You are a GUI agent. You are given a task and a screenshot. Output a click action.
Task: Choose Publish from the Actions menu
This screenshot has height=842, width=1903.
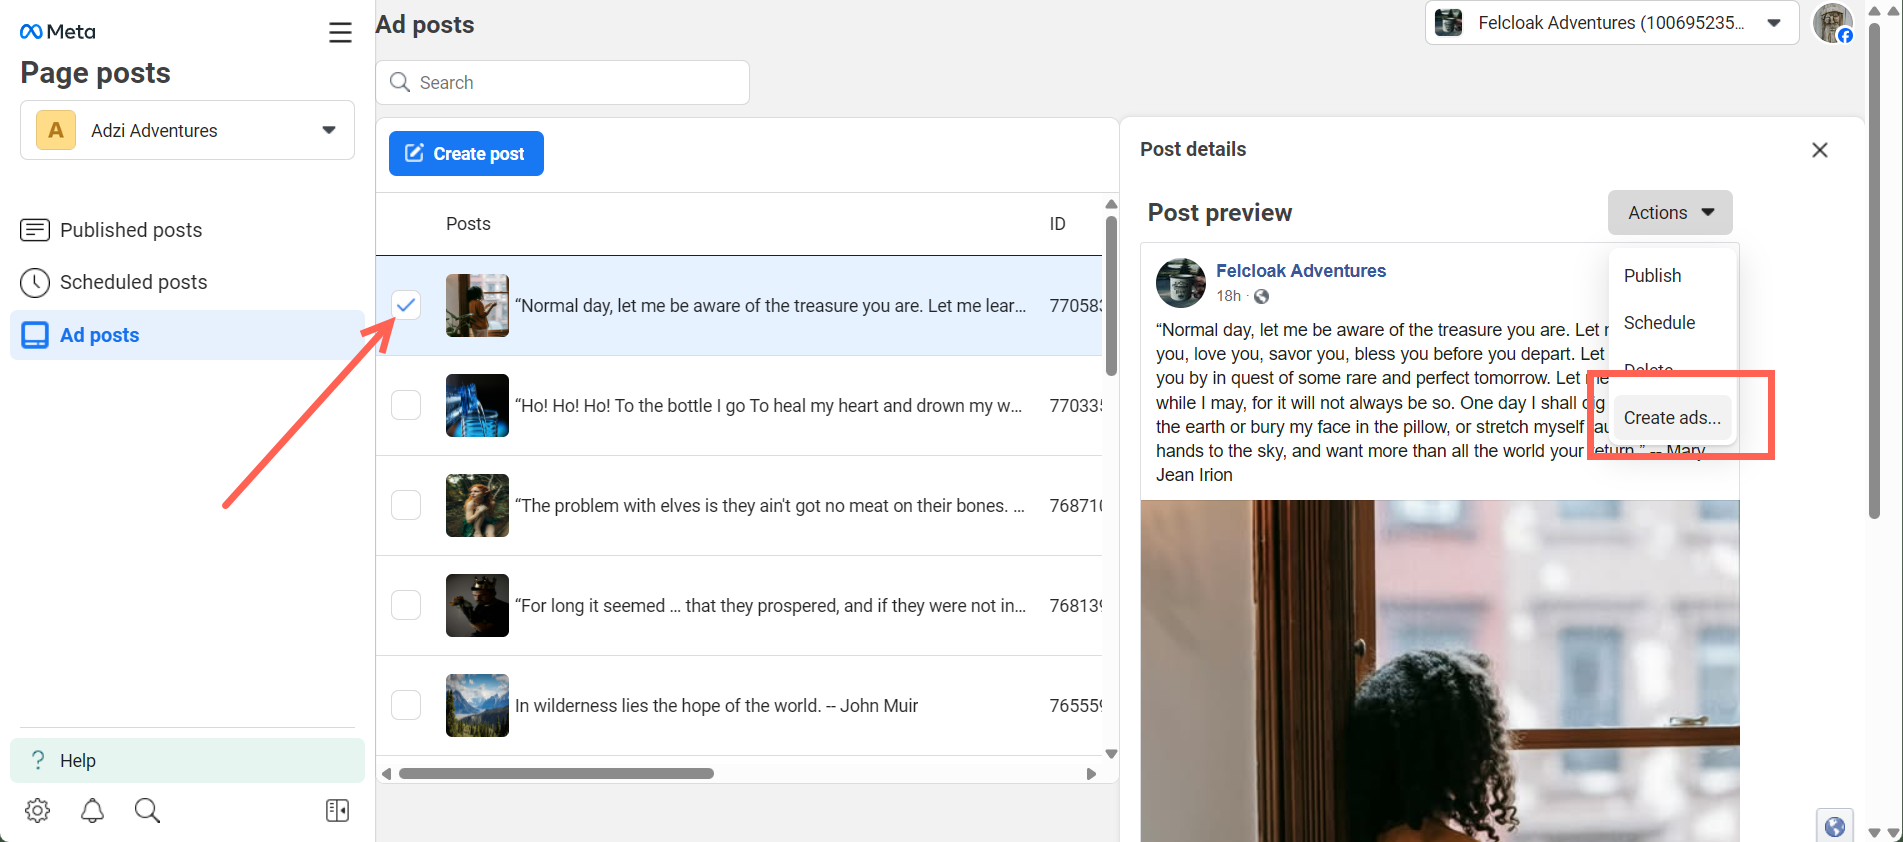[x=1652, y=276]
